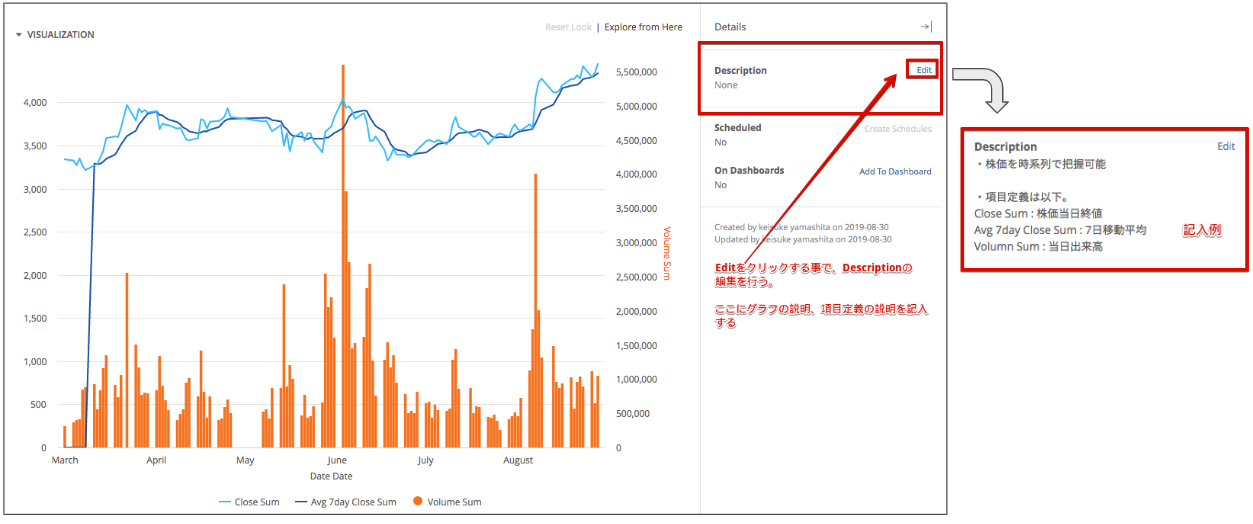Toggle Volume Sum legend entry
This screenshot has width=1253, height=524.
(x=446, y=502)
